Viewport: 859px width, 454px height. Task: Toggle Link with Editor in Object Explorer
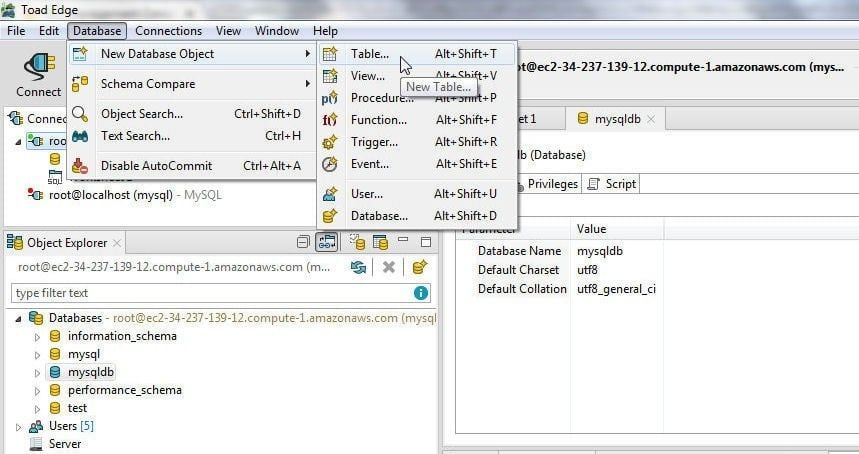pos(327,242)
